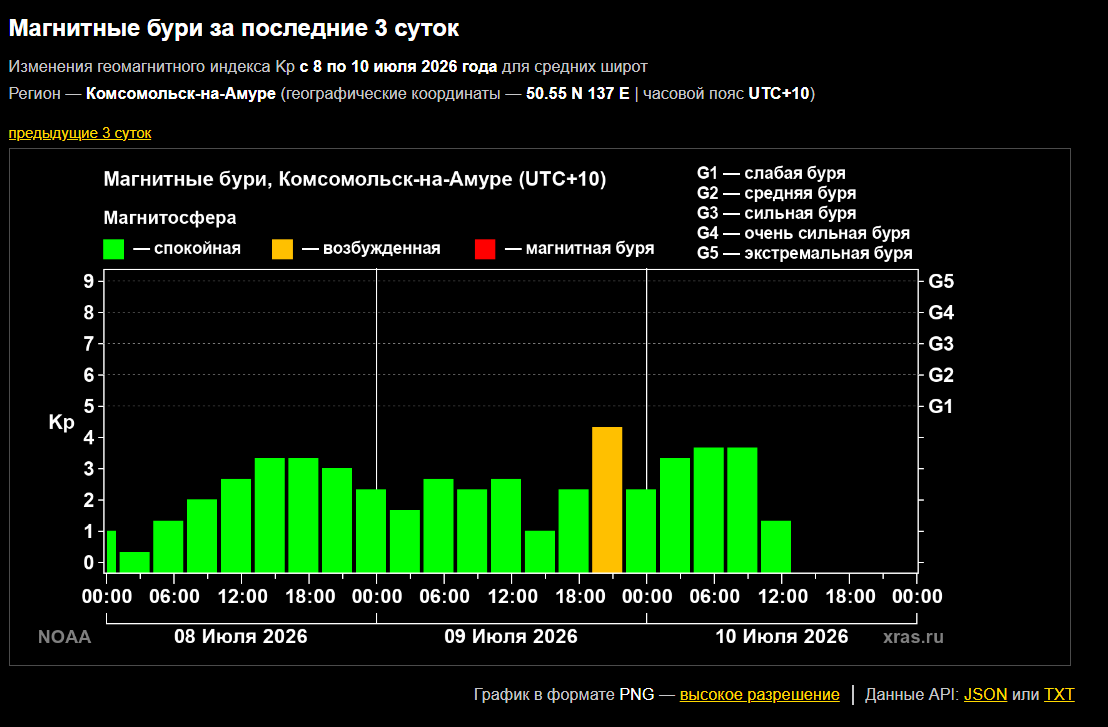The image size is (1108, 727).
Task: Select the orange Kp bar on 9 July
Action: click(x=607, y=500)
